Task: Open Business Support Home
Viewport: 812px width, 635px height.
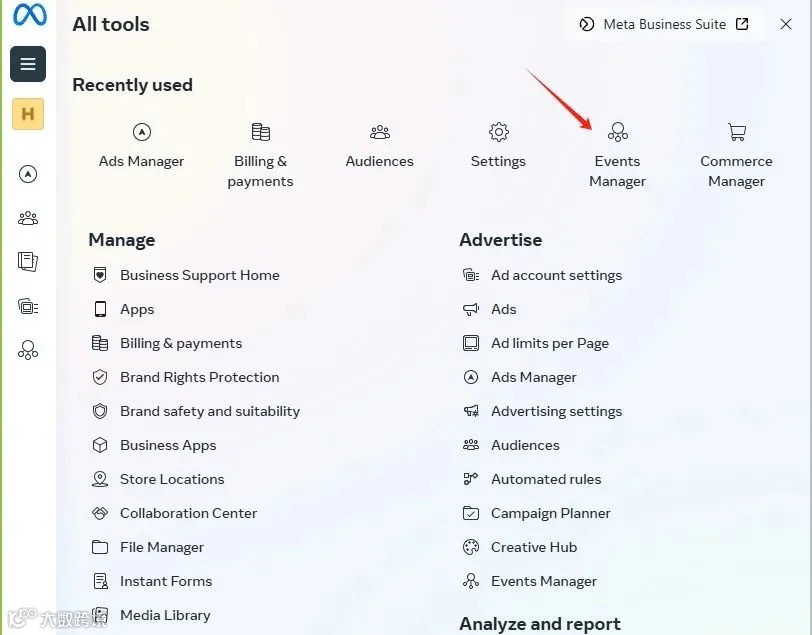Action: pyautogui.click(x=199, y=275)
